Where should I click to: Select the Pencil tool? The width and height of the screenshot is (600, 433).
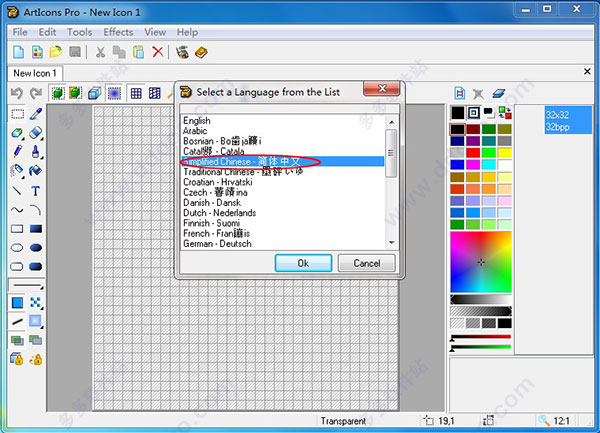coord(17,151)
